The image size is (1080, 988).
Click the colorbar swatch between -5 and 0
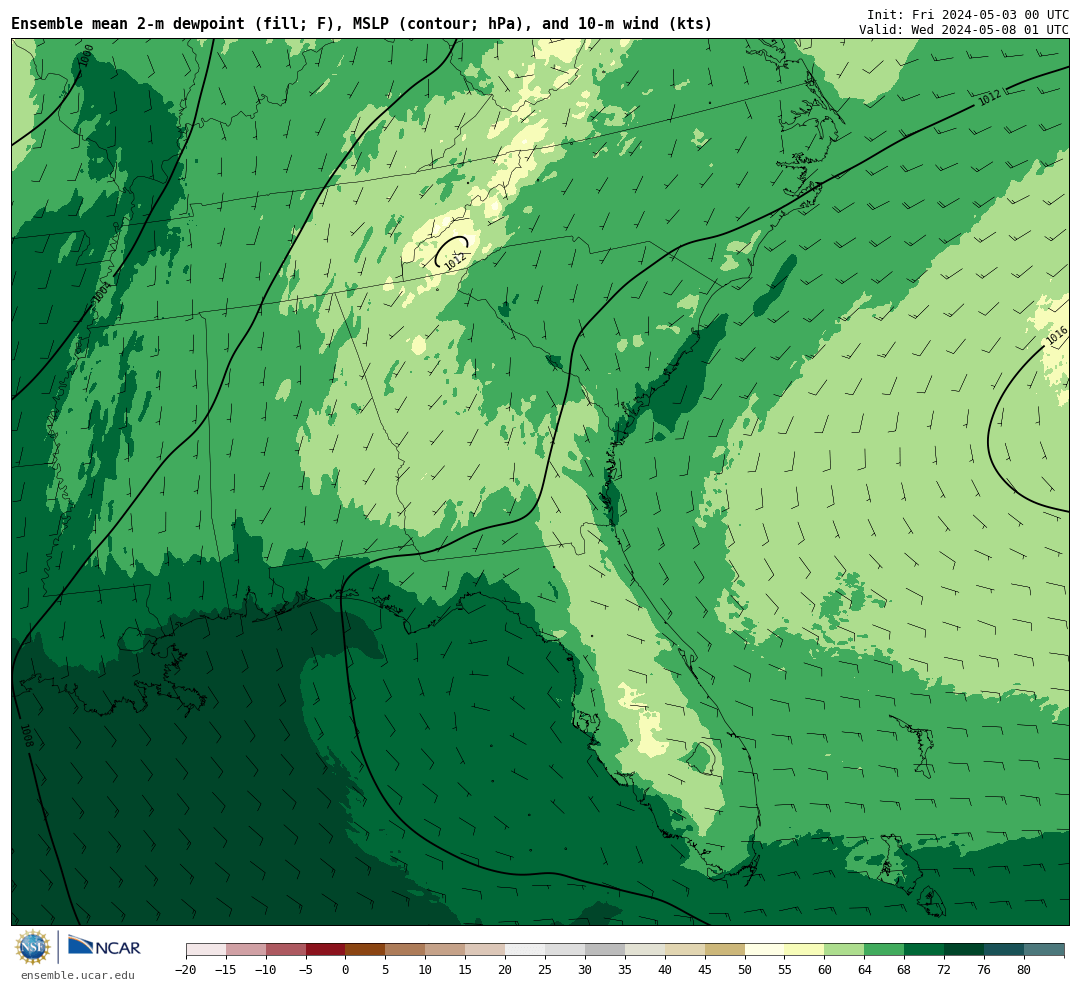[326, 950]
